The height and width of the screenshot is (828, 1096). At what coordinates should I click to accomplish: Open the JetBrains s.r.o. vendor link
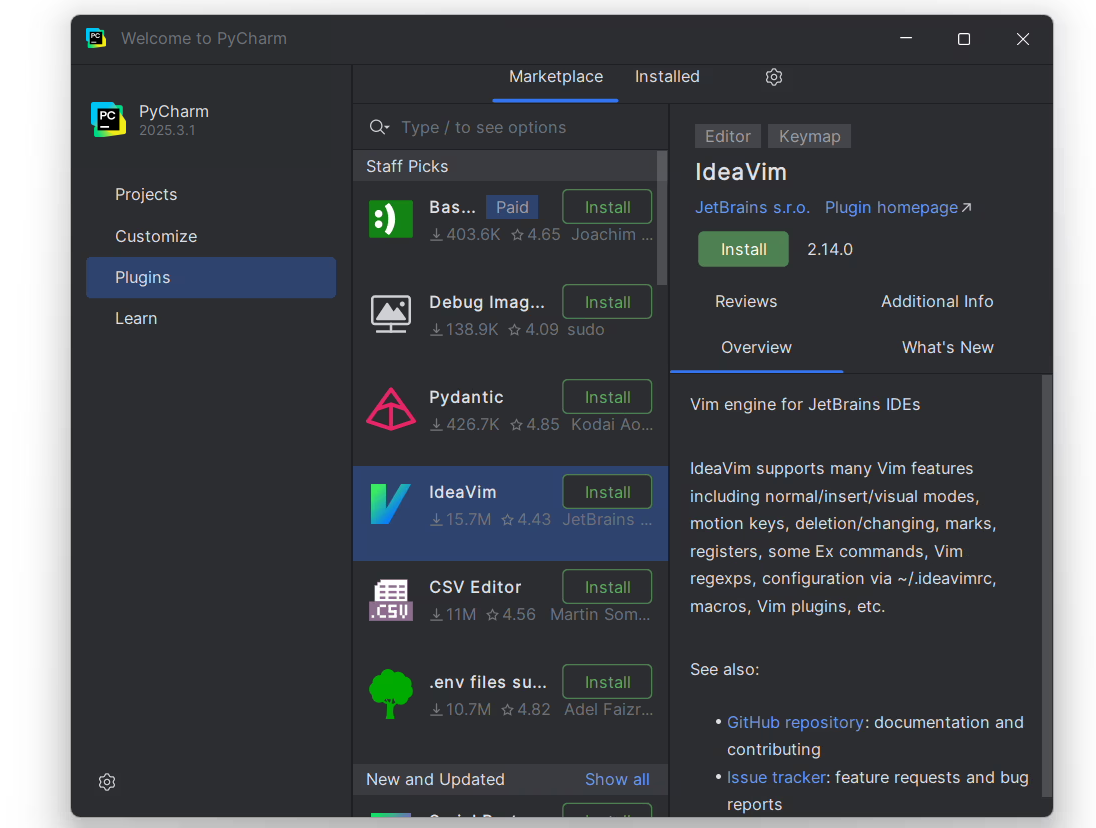coord(752,208)
